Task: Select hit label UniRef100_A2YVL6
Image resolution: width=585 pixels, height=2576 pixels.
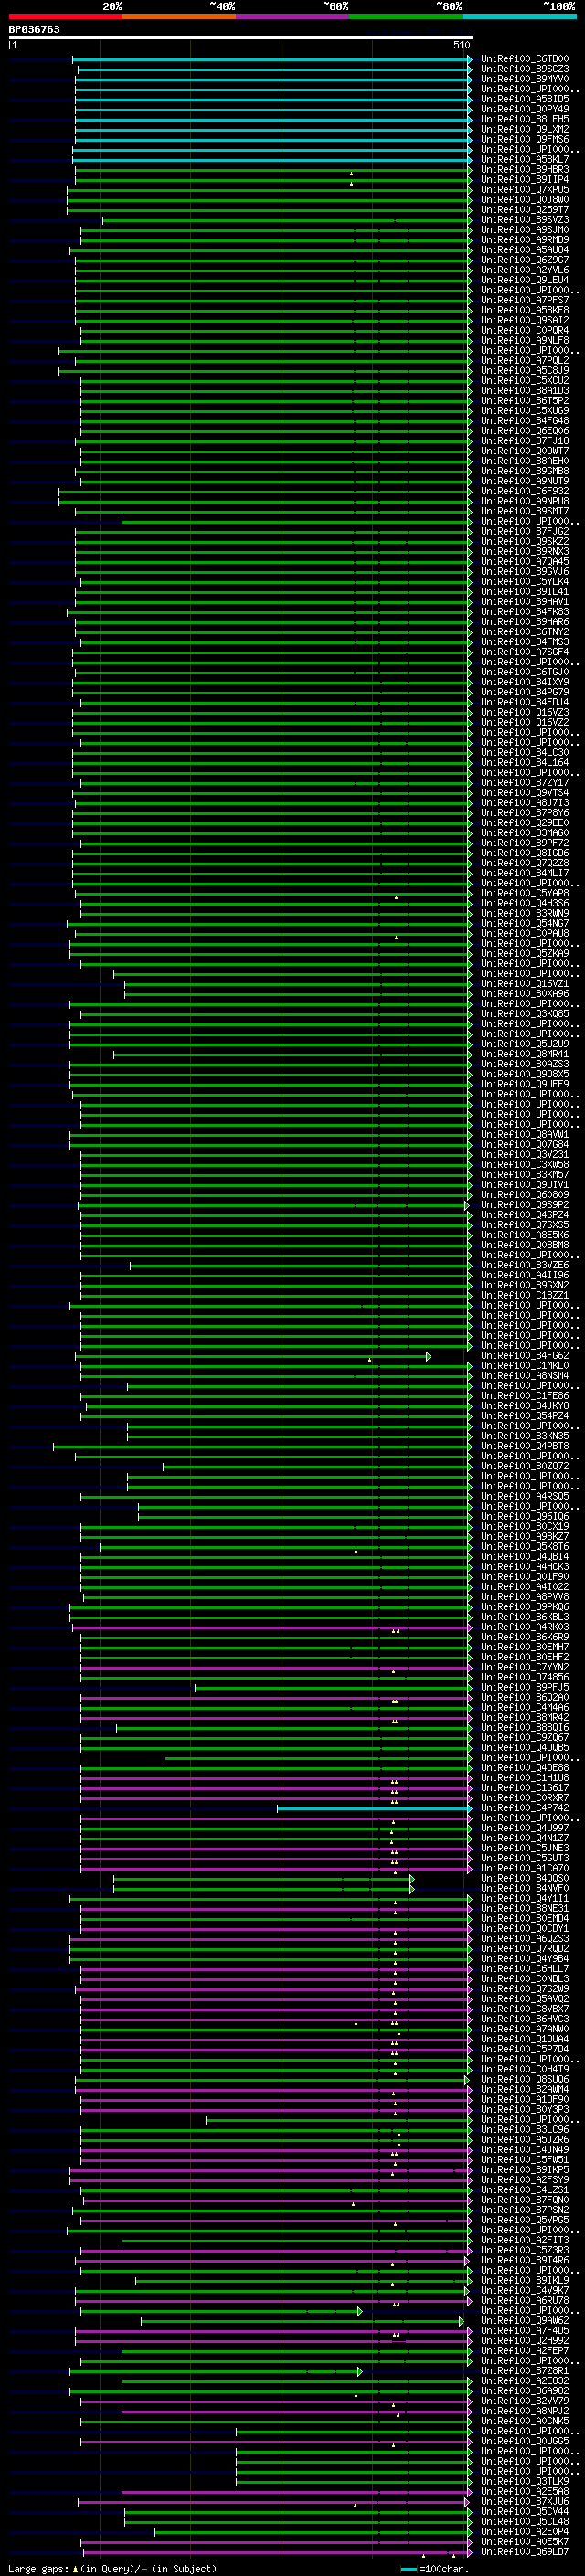Action: click(x=525, y=270)
